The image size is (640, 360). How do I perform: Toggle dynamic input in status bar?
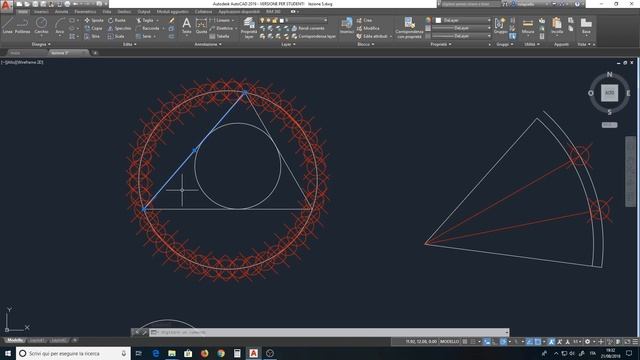(x=487, y=342)
